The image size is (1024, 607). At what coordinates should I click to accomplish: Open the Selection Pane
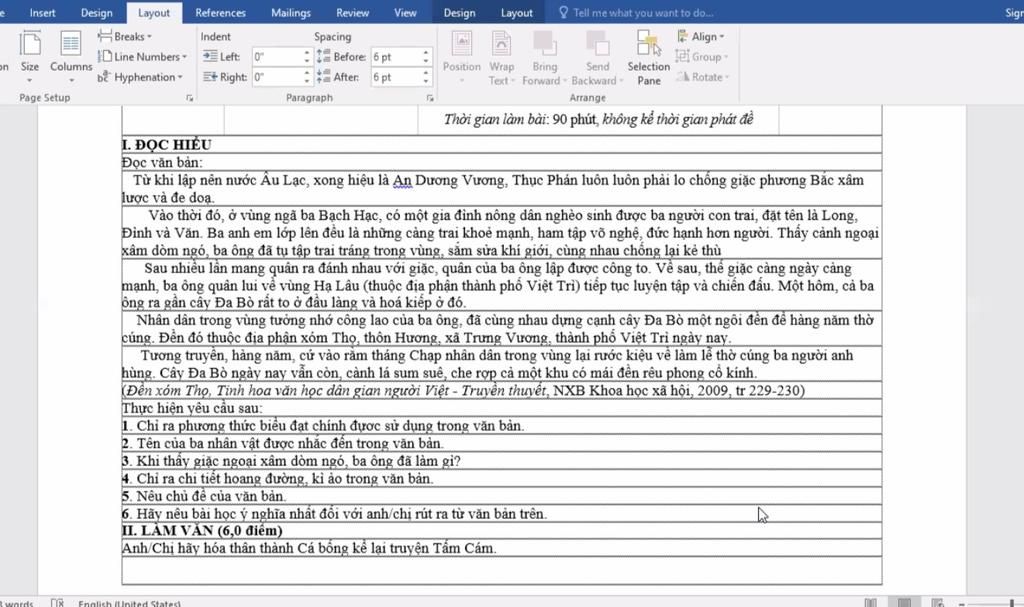(x=648, y=57)
